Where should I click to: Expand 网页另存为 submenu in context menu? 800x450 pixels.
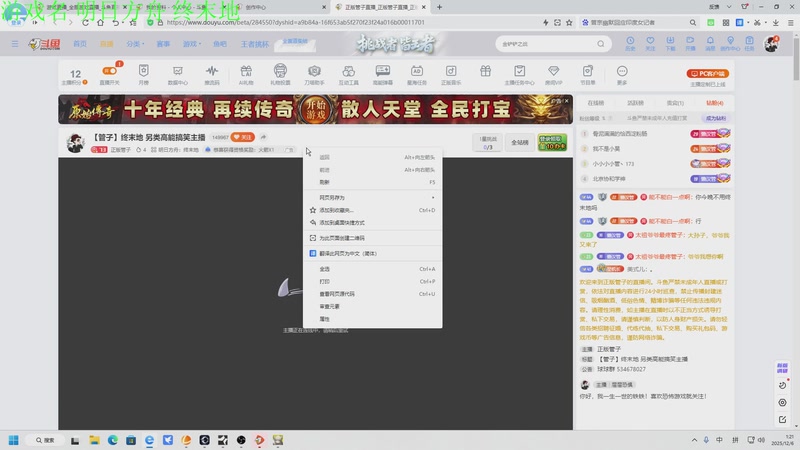(x=372, y=197)
